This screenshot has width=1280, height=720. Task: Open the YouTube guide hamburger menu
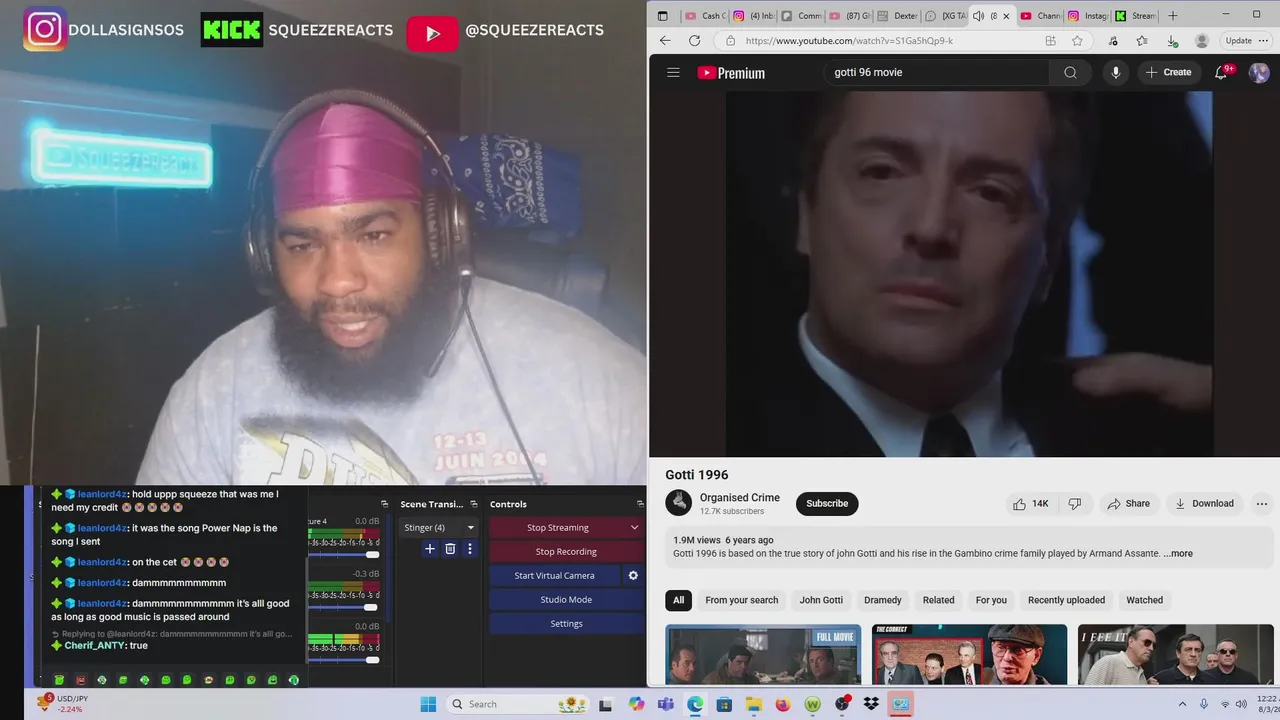tap(673, 72)
